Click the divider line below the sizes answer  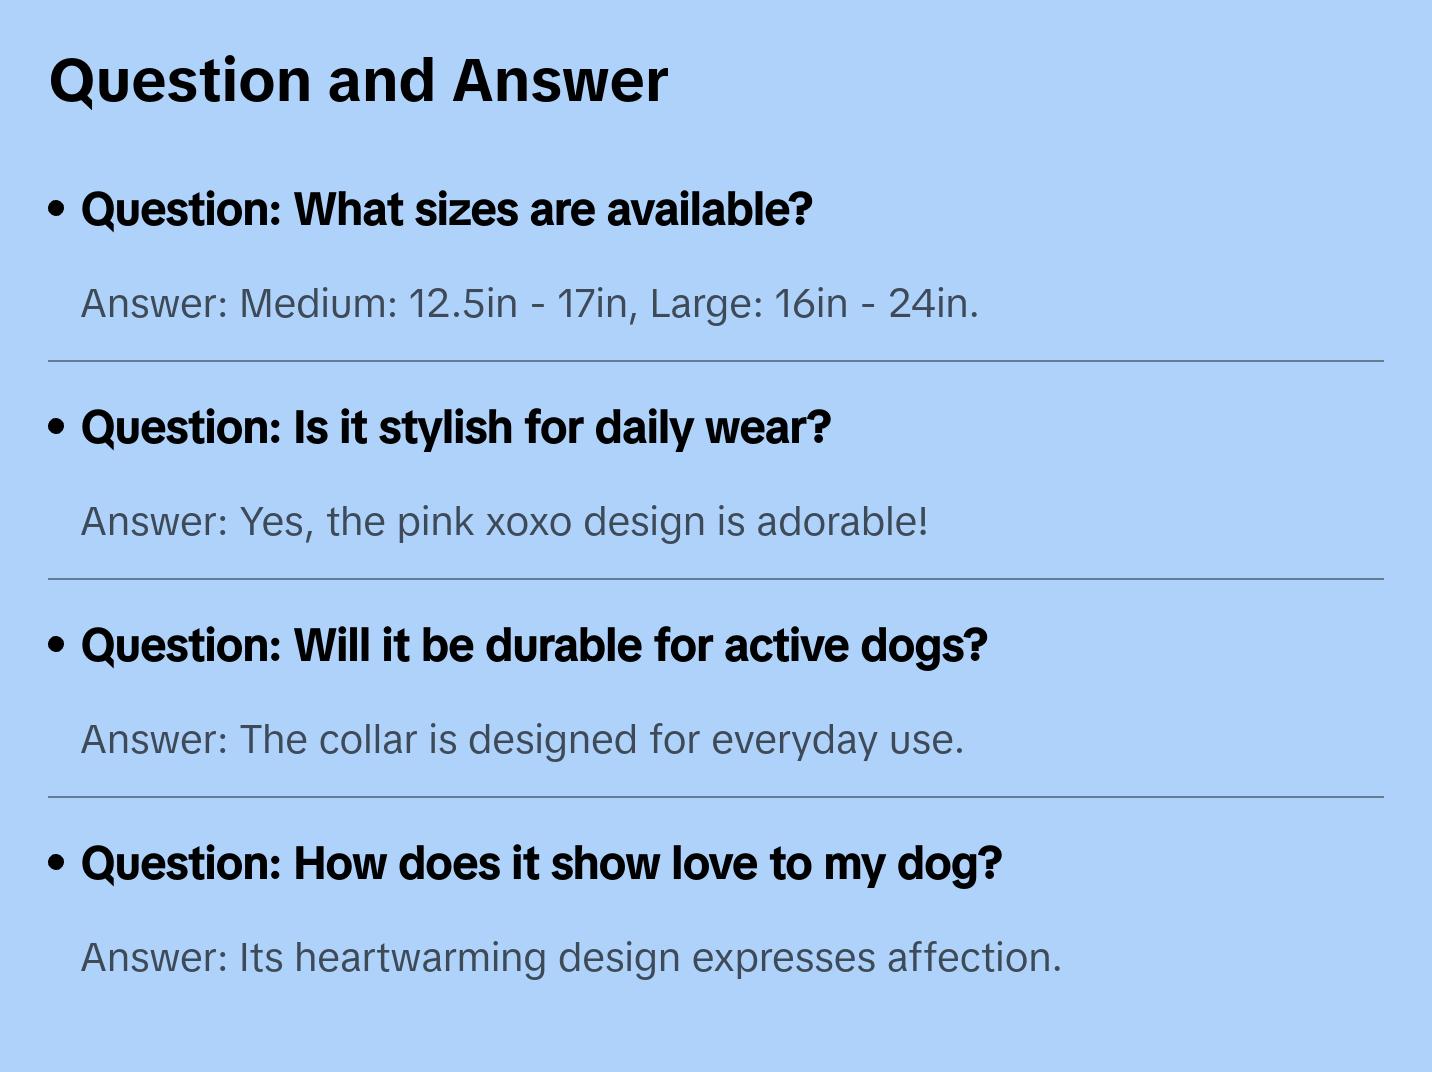(716, 361)
